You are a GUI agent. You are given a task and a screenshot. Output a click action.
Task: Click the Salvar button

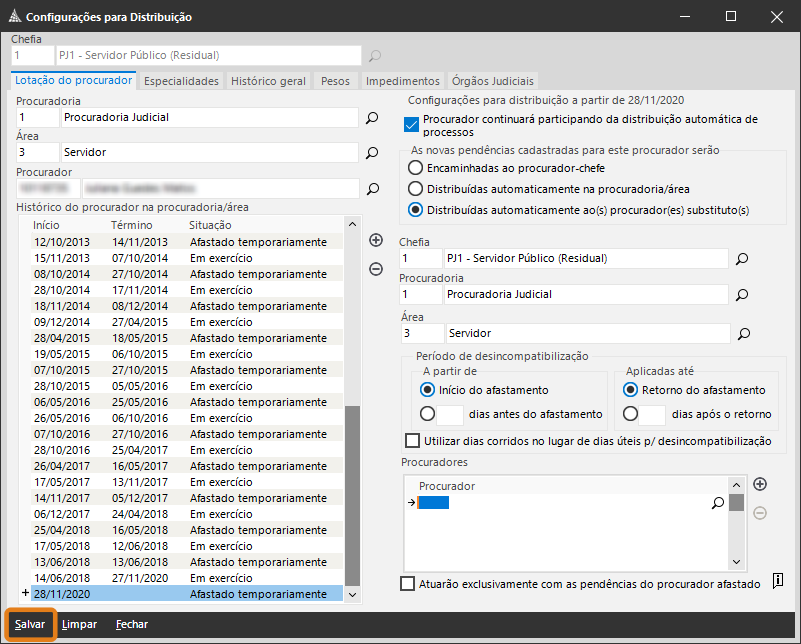click(x=30, y=624)
